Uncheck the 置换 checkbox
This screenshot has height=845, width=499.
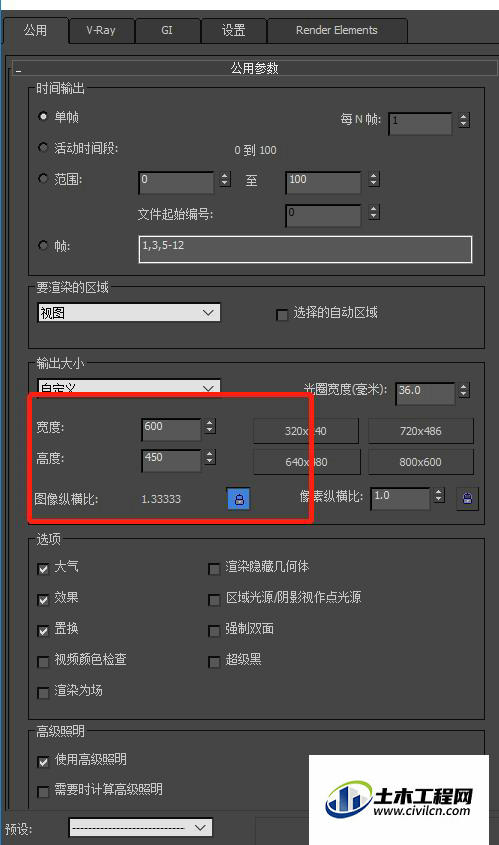[x=43, y=631]
